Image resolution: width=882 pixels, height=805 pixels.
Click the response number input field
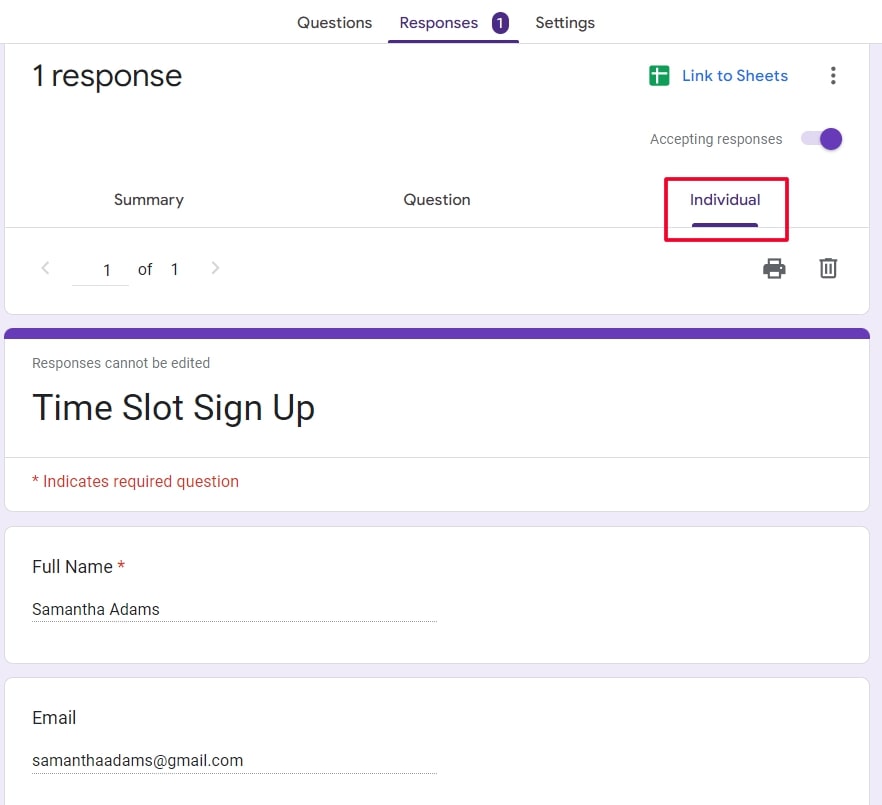100,268
